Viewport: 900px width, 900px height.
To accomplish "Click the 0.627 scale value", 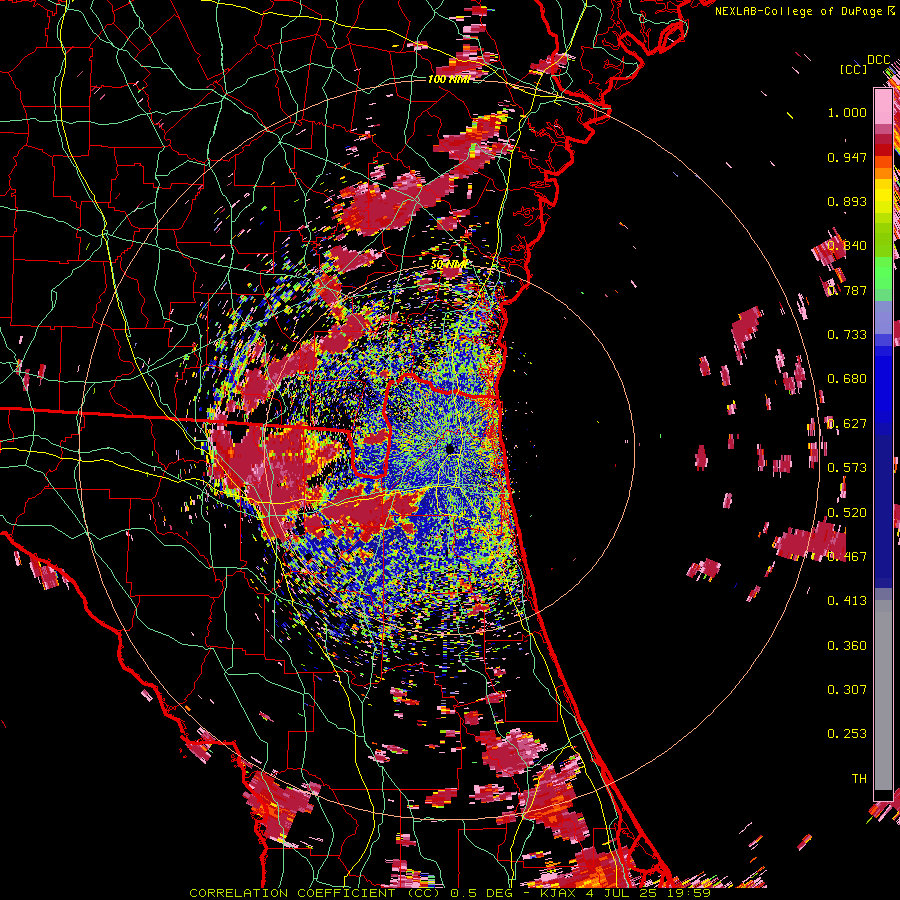I will (847, 424).
